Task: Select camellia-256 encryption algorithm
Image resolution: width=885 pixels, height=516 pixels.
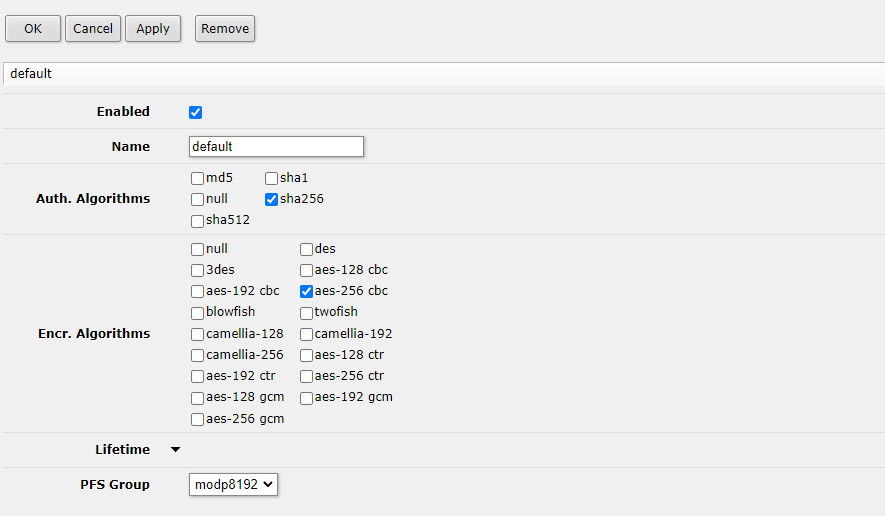Action: pos(197,355)
